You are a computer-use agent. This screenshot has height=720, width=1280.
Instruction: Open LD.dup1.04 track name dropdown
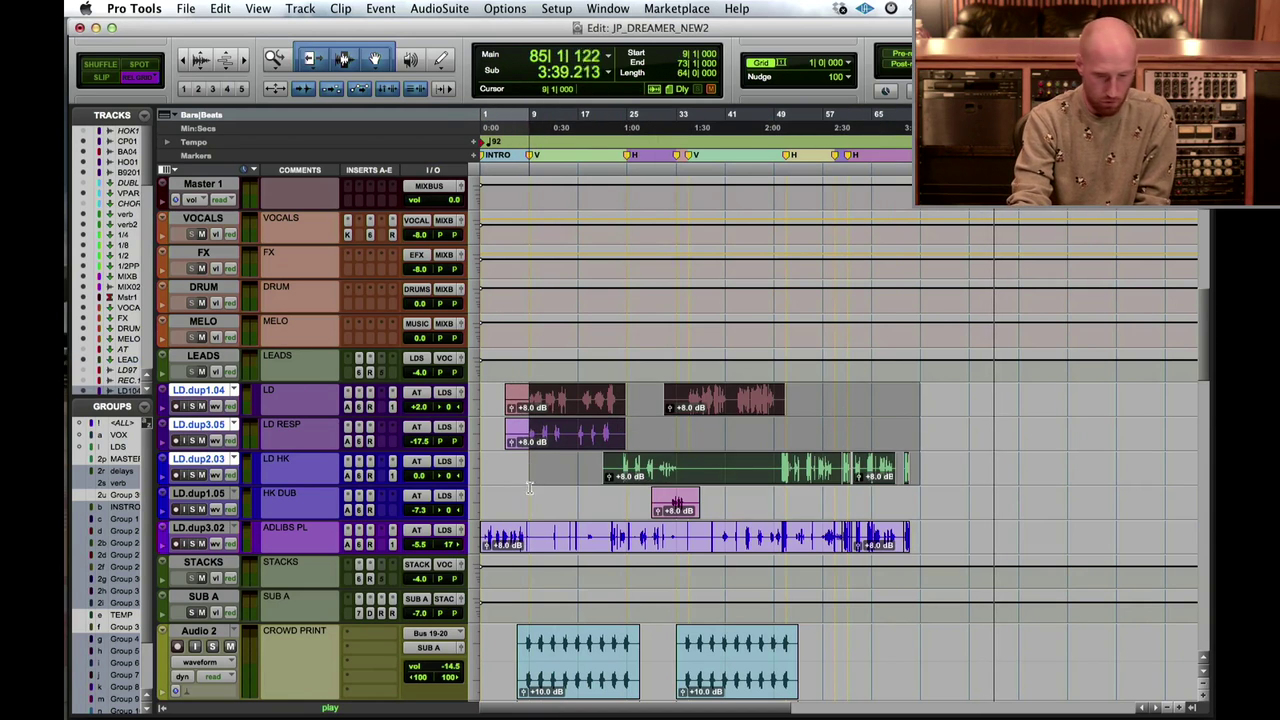tap(234, 390)
